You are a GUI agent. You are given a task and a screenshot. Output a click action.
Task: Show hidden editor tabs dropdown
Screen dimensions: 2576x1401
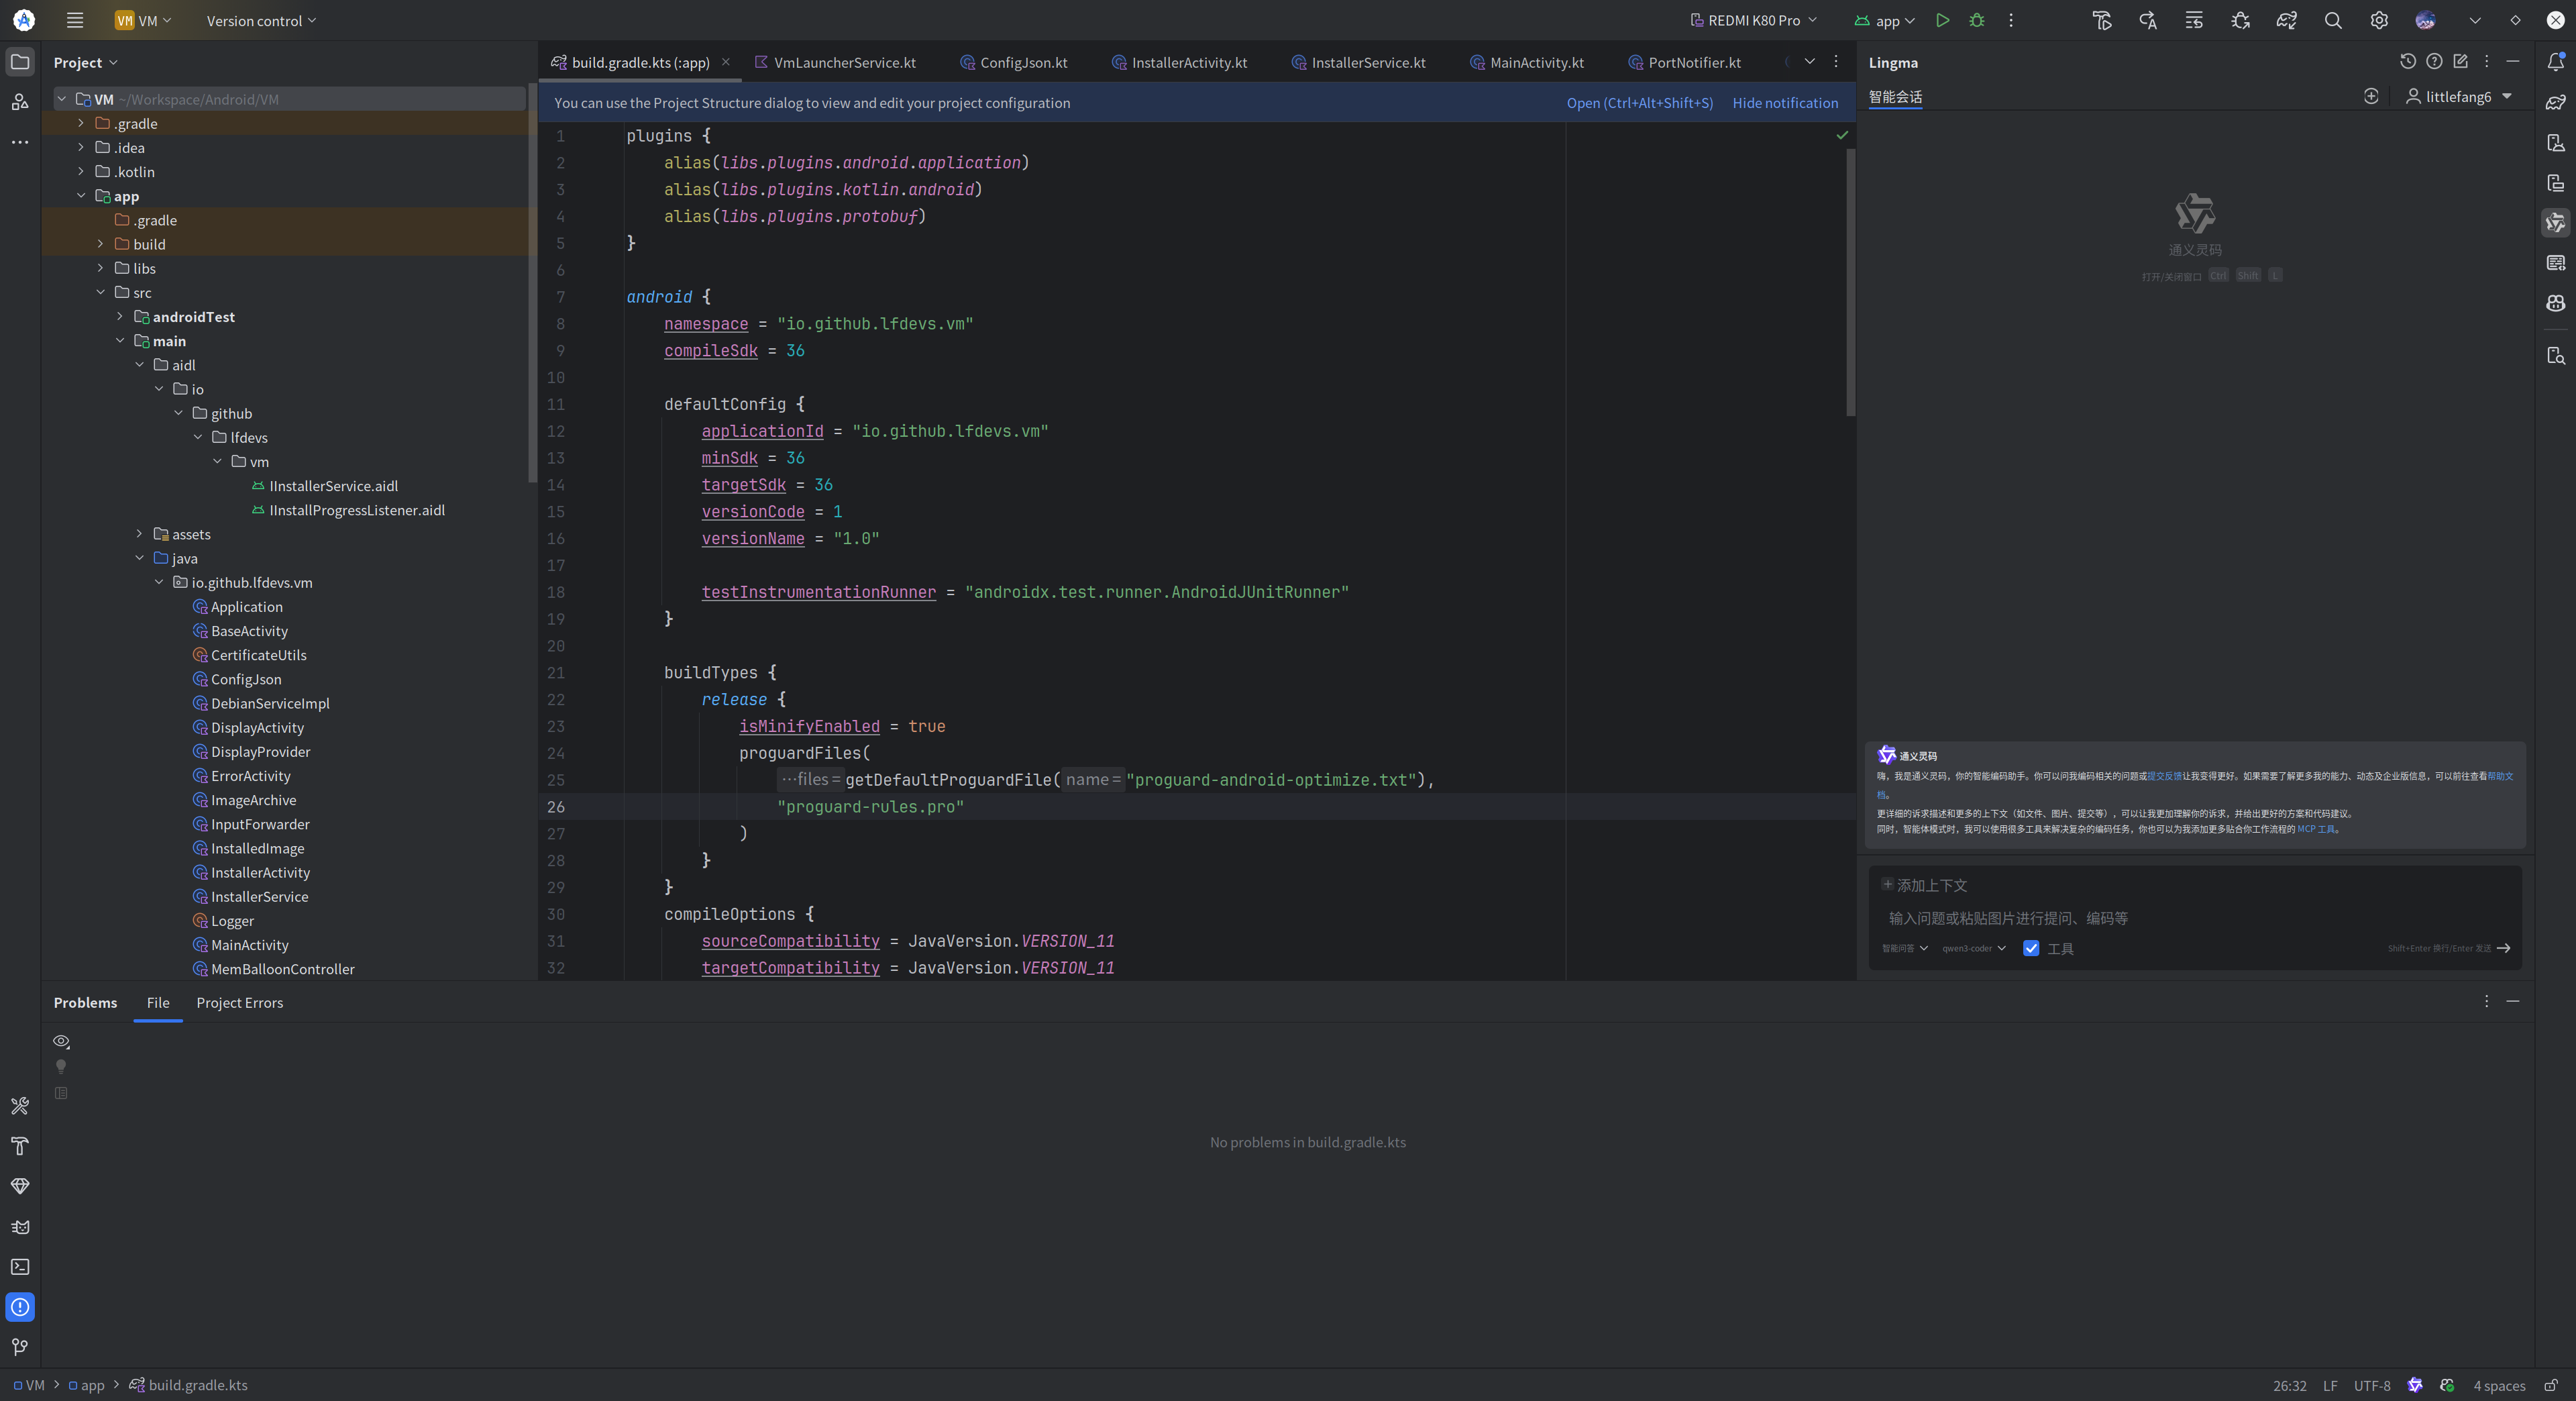1809,62
